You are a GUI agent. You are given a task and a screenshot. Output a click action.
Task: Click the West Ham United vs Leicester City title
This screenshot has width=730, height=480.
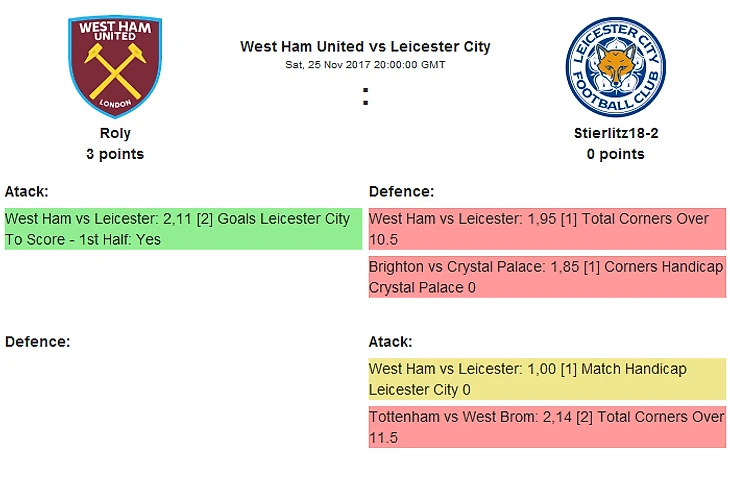tap(365, 46)
